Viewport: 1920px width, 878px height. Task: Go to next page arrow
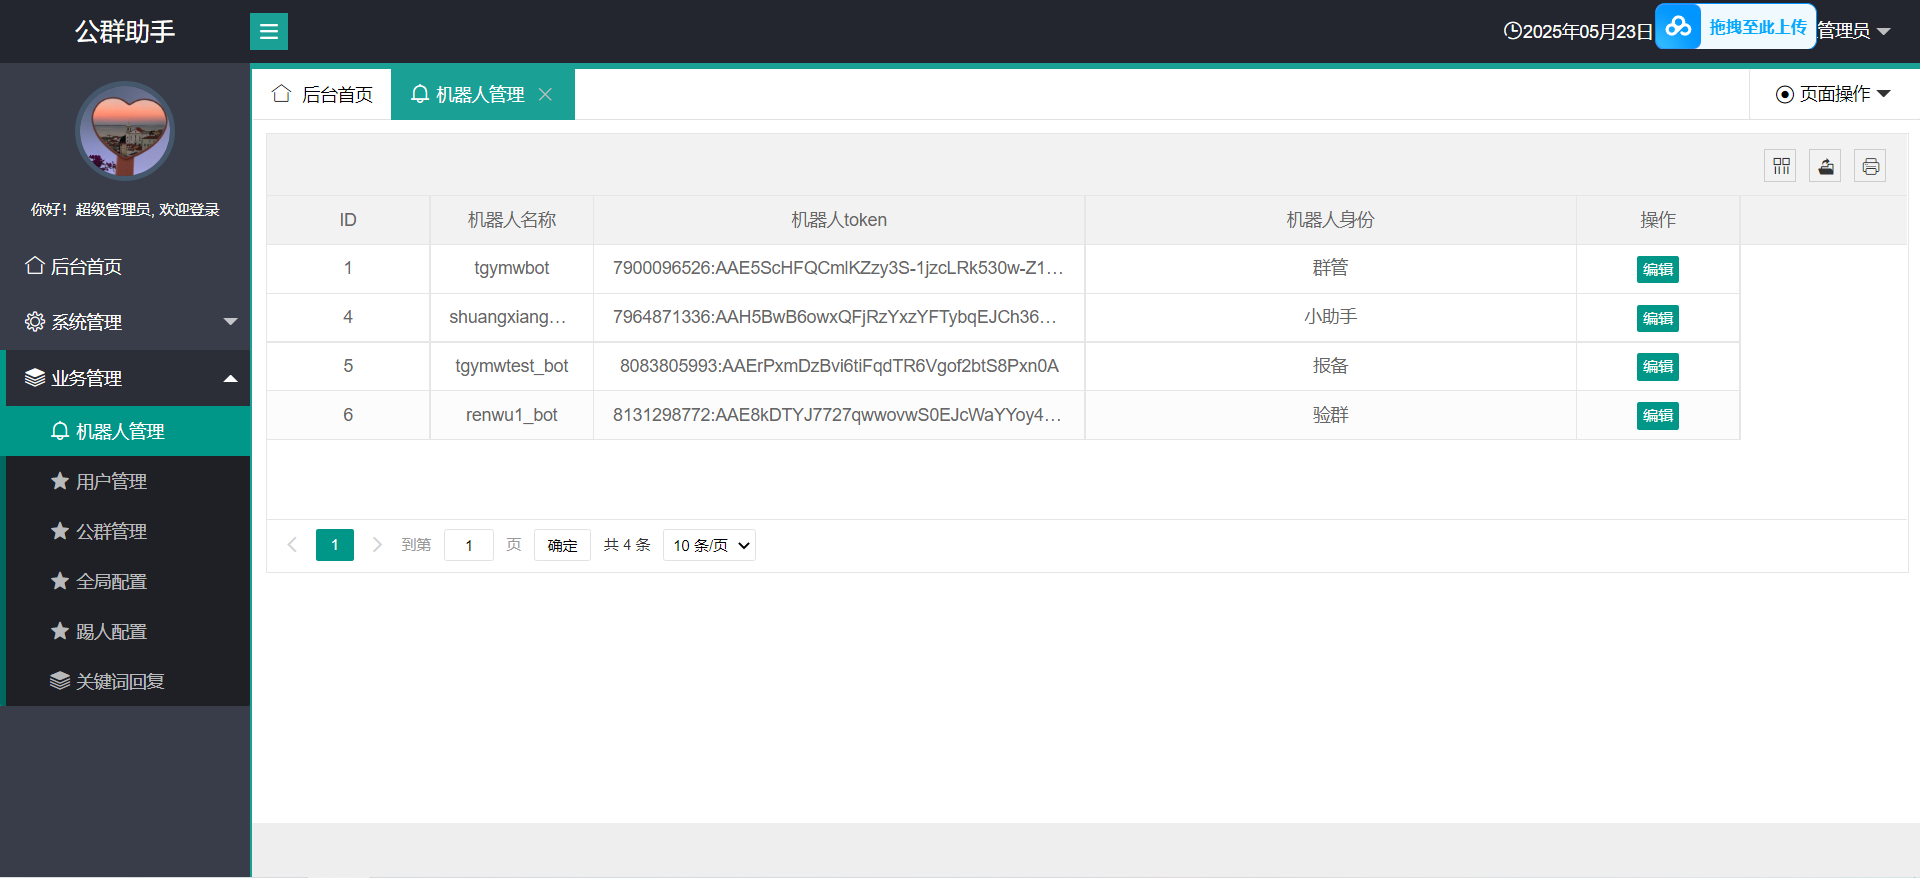click(377, 545)
